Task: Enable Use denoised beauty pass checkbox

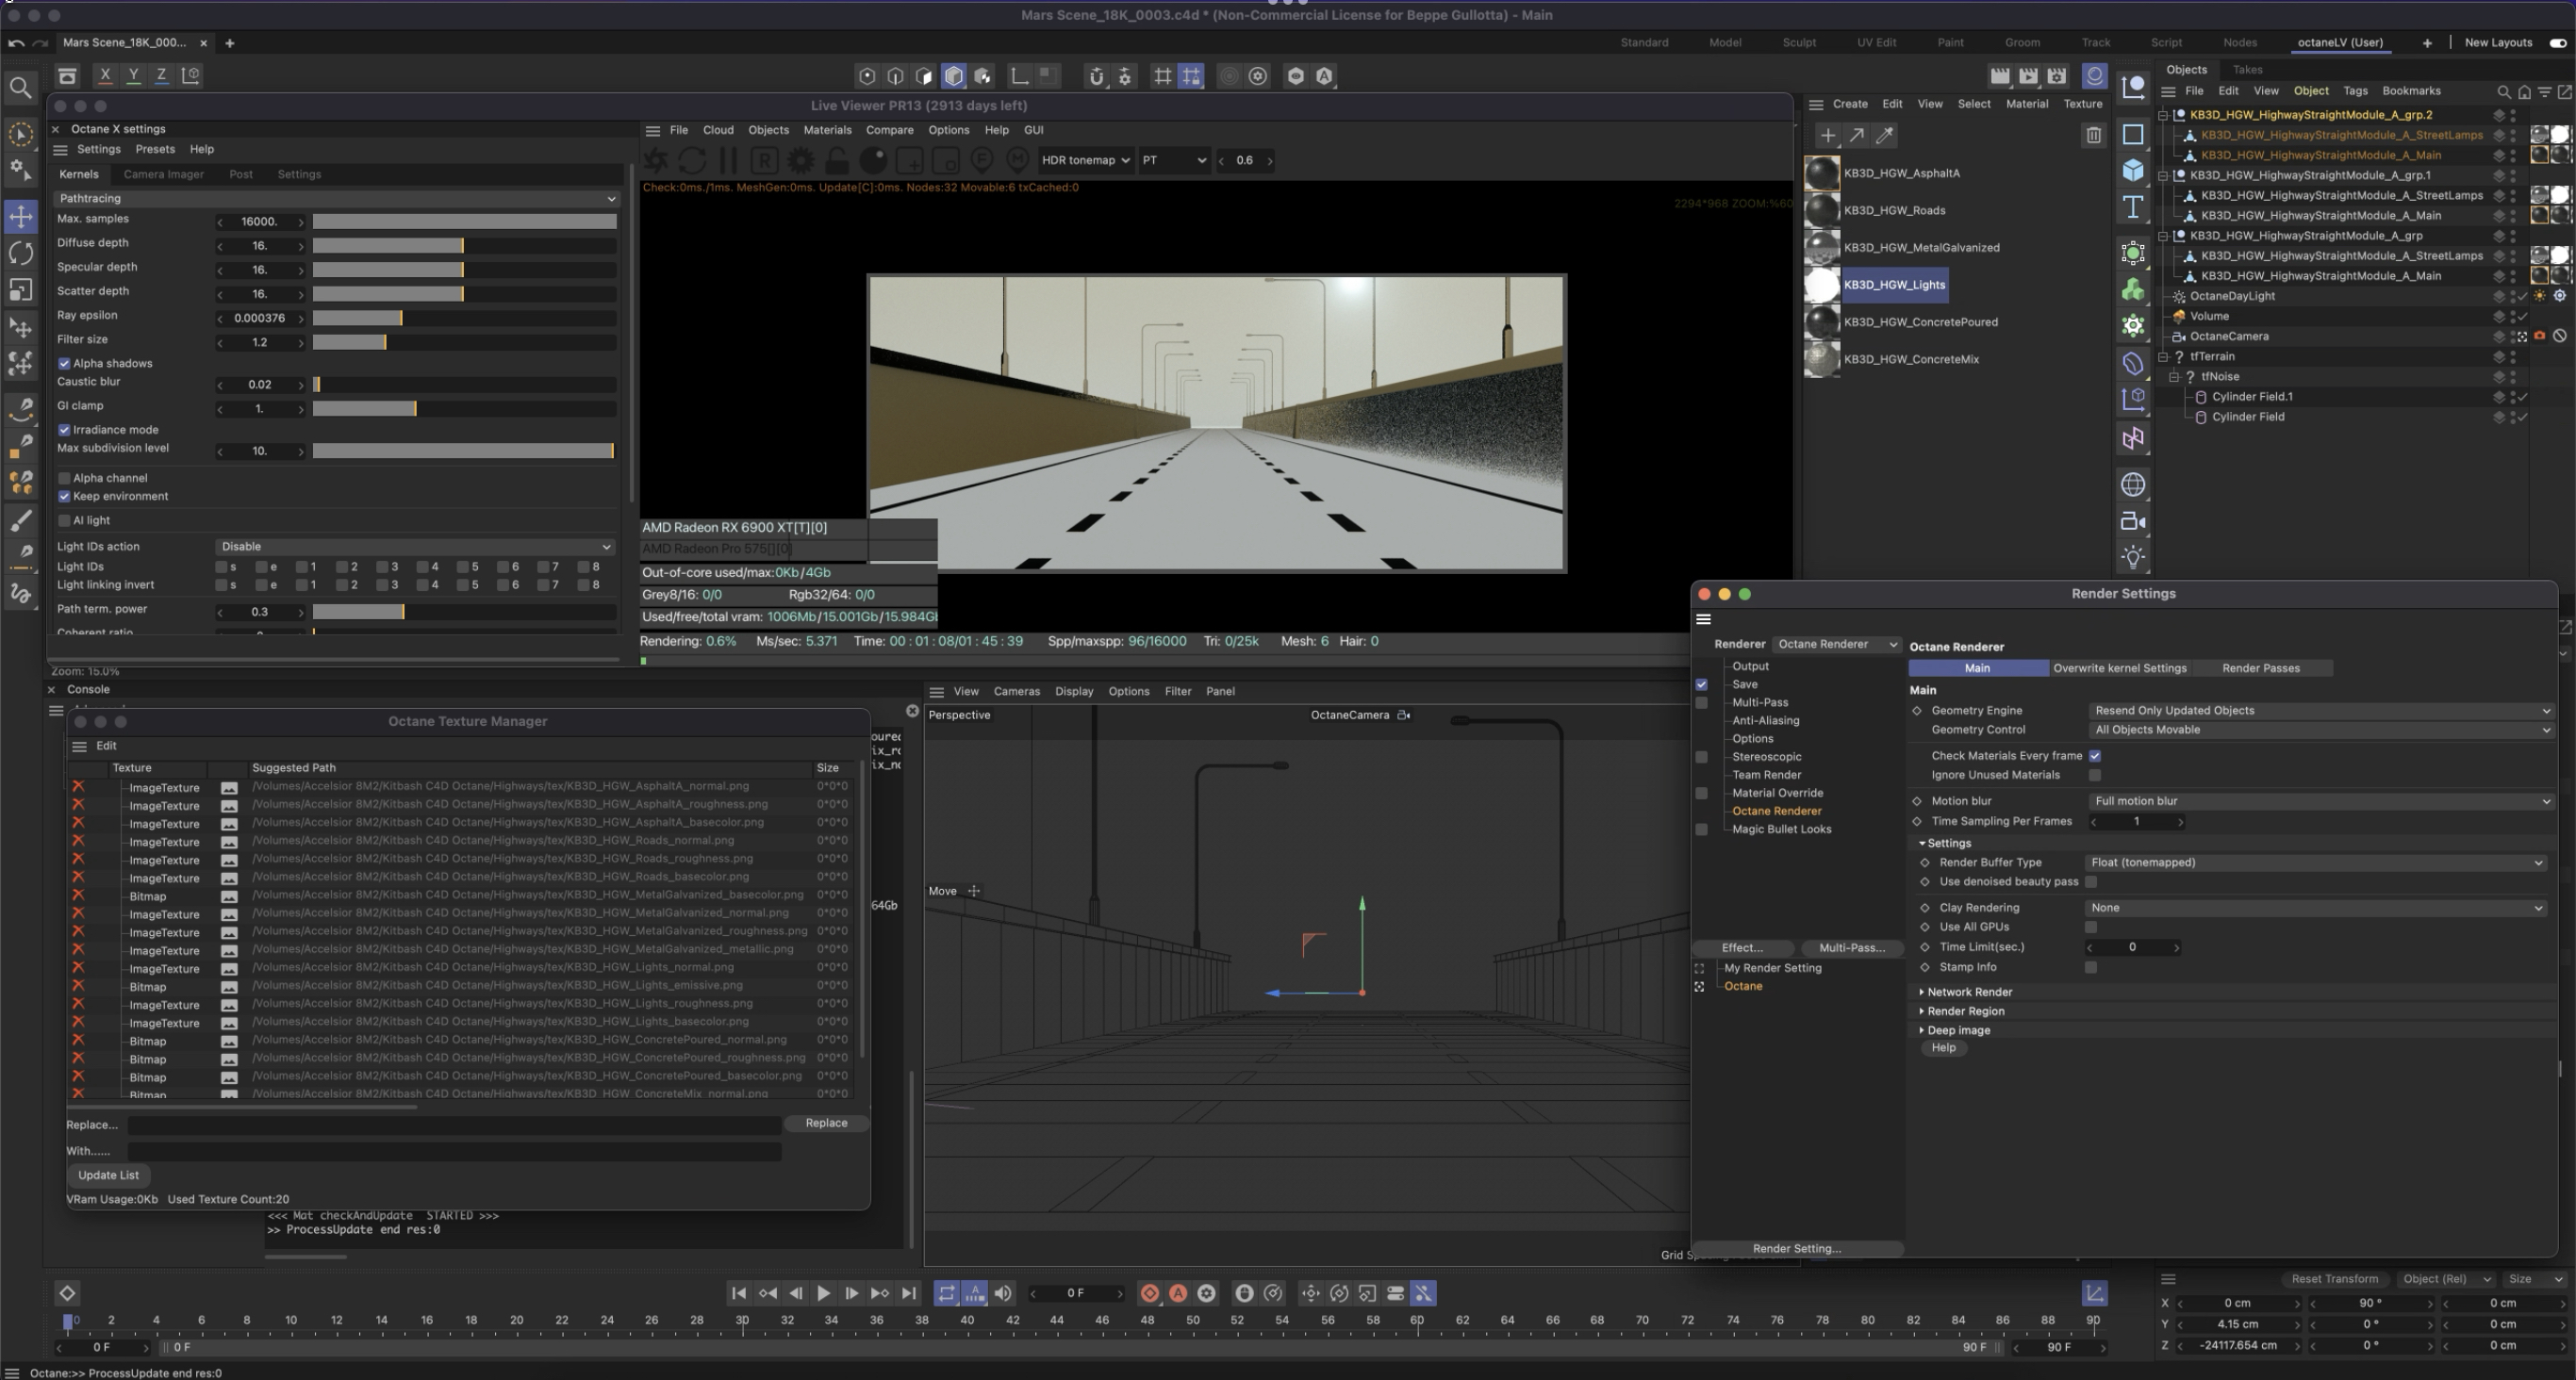Action: pyautogui.click(x=2090, y=882)
